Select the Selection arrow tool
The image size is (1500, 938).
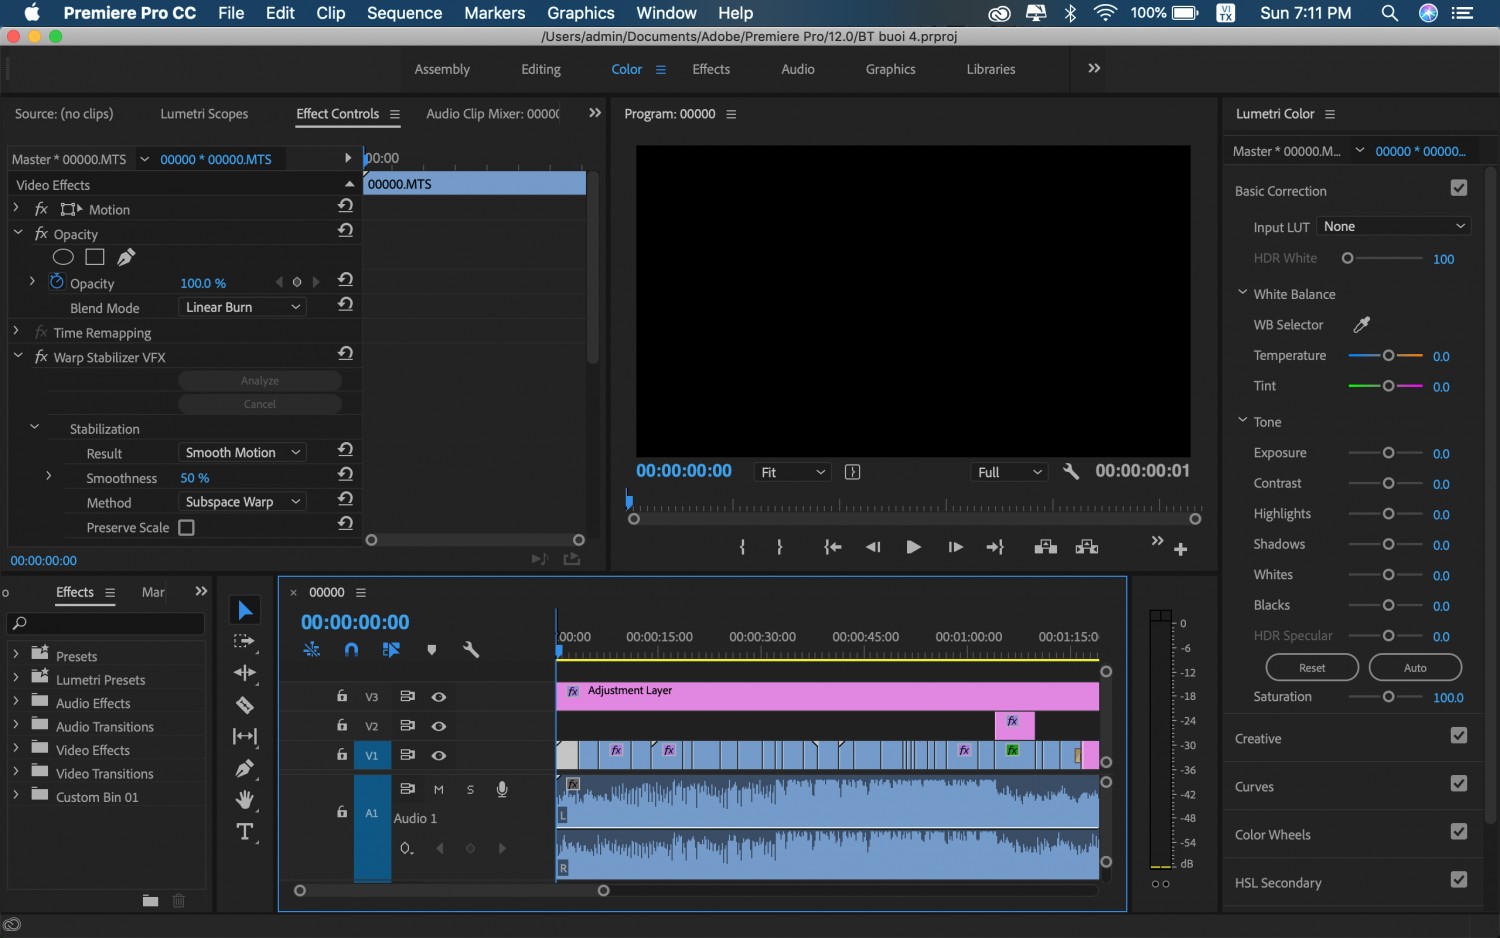pyautogui.click(x=245, y=610)
